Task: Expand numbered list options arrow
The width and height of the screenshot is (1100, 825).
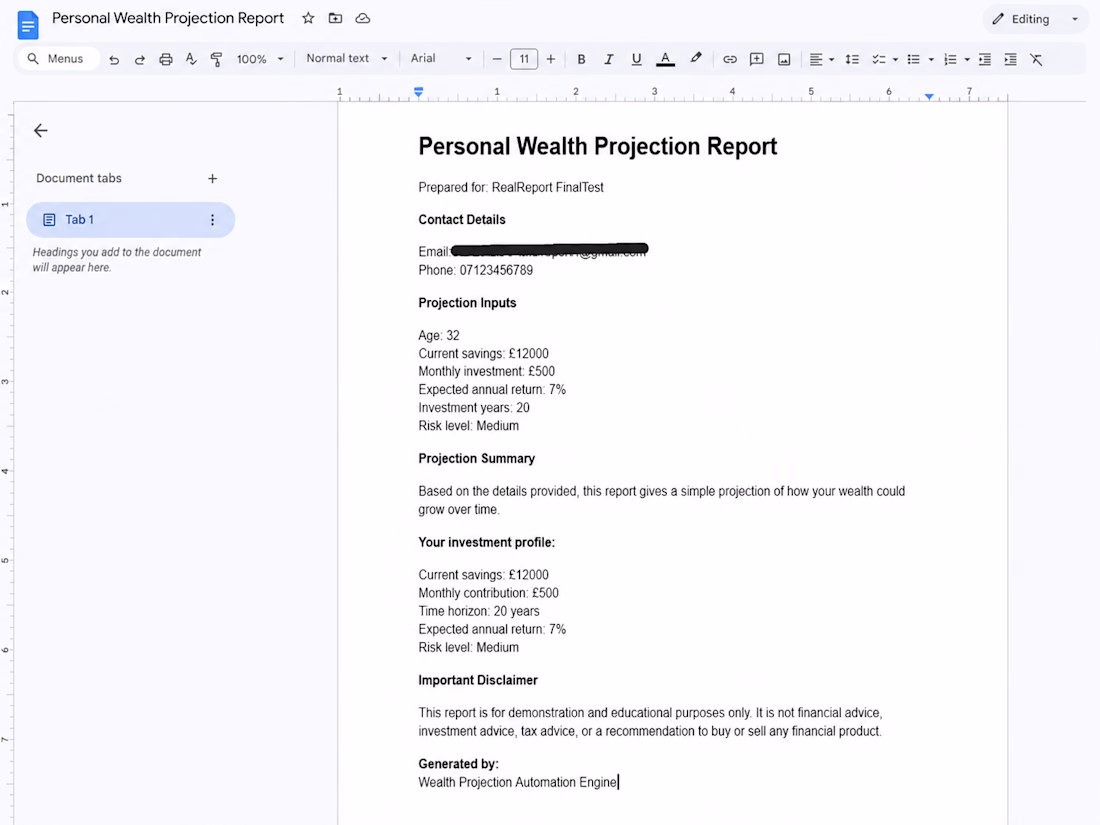Action: (x=967, y=60)
